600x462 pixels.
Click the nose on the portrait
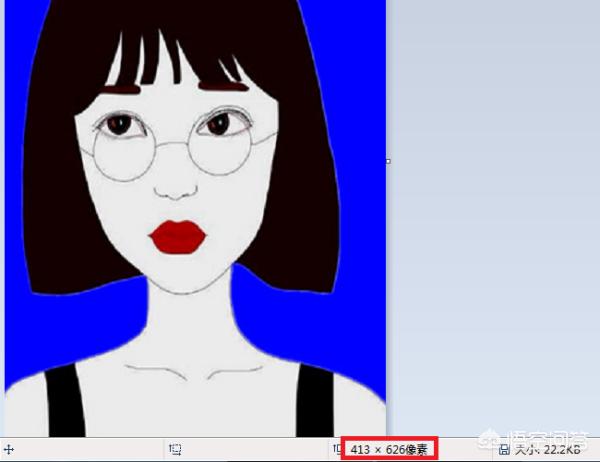176,188
